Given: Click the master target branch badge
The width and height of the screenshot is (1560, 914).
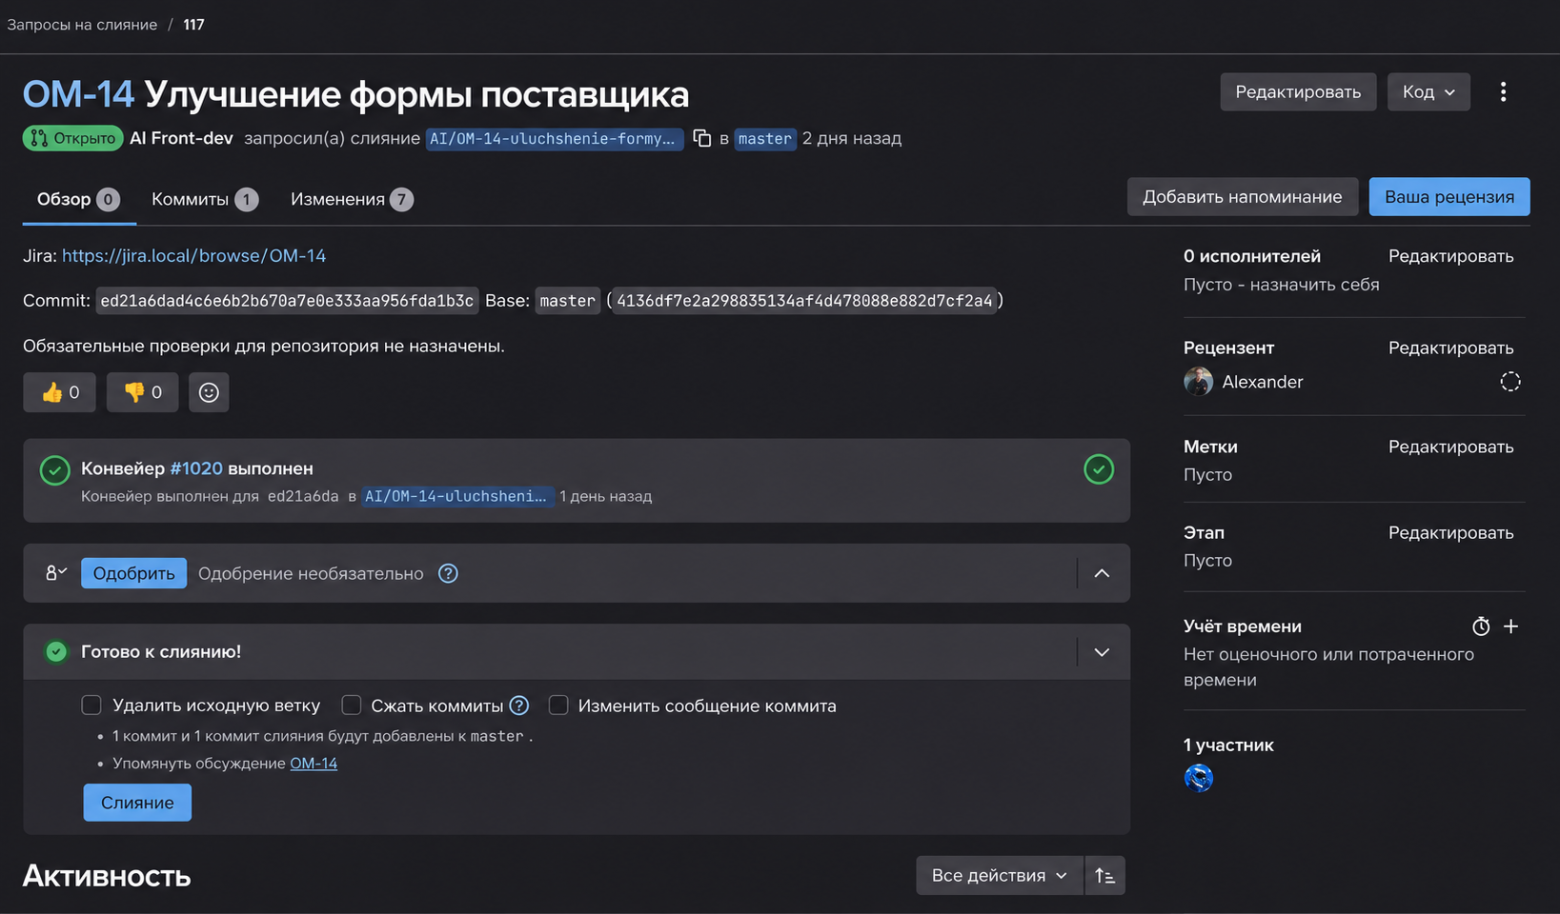Looking at the screenshot, I should coord(765,139).
